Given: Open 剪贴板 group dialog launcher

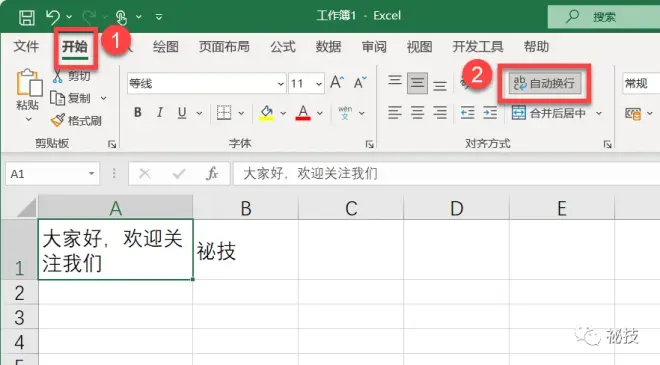Looking at the screenshot, I should tap(112, 144).
